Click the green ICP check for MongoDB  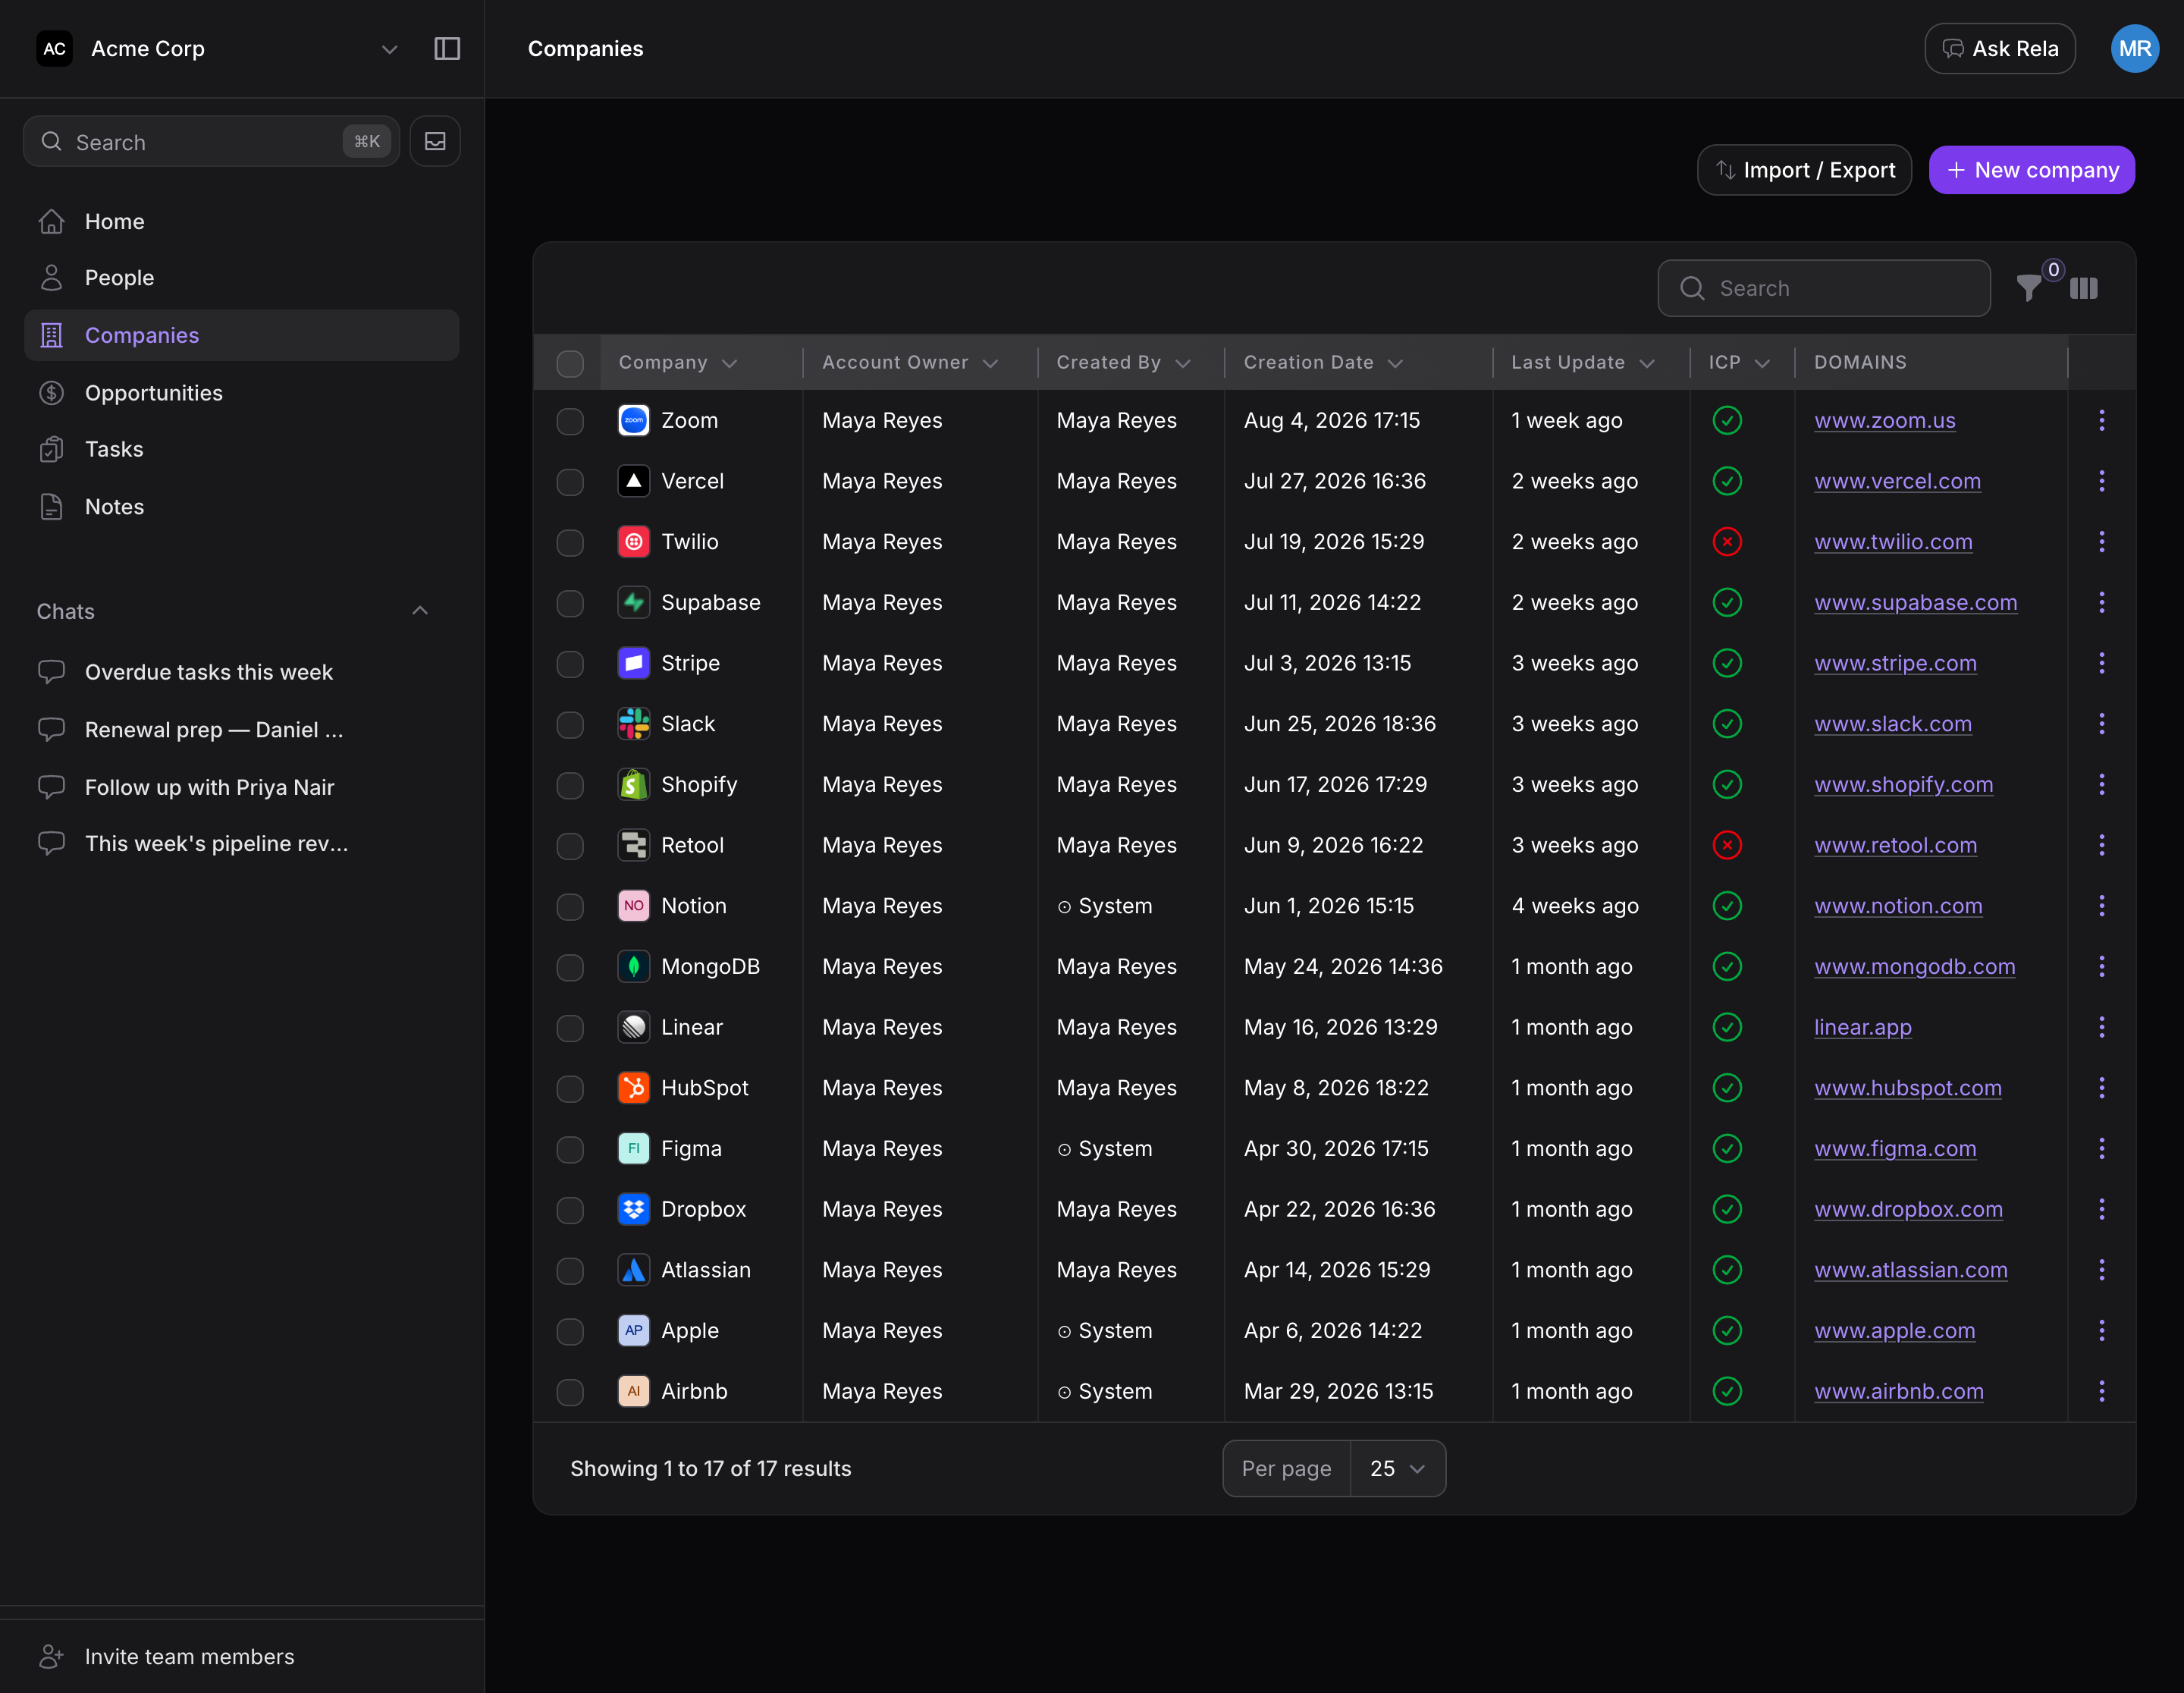click(x=1727, y=967)
